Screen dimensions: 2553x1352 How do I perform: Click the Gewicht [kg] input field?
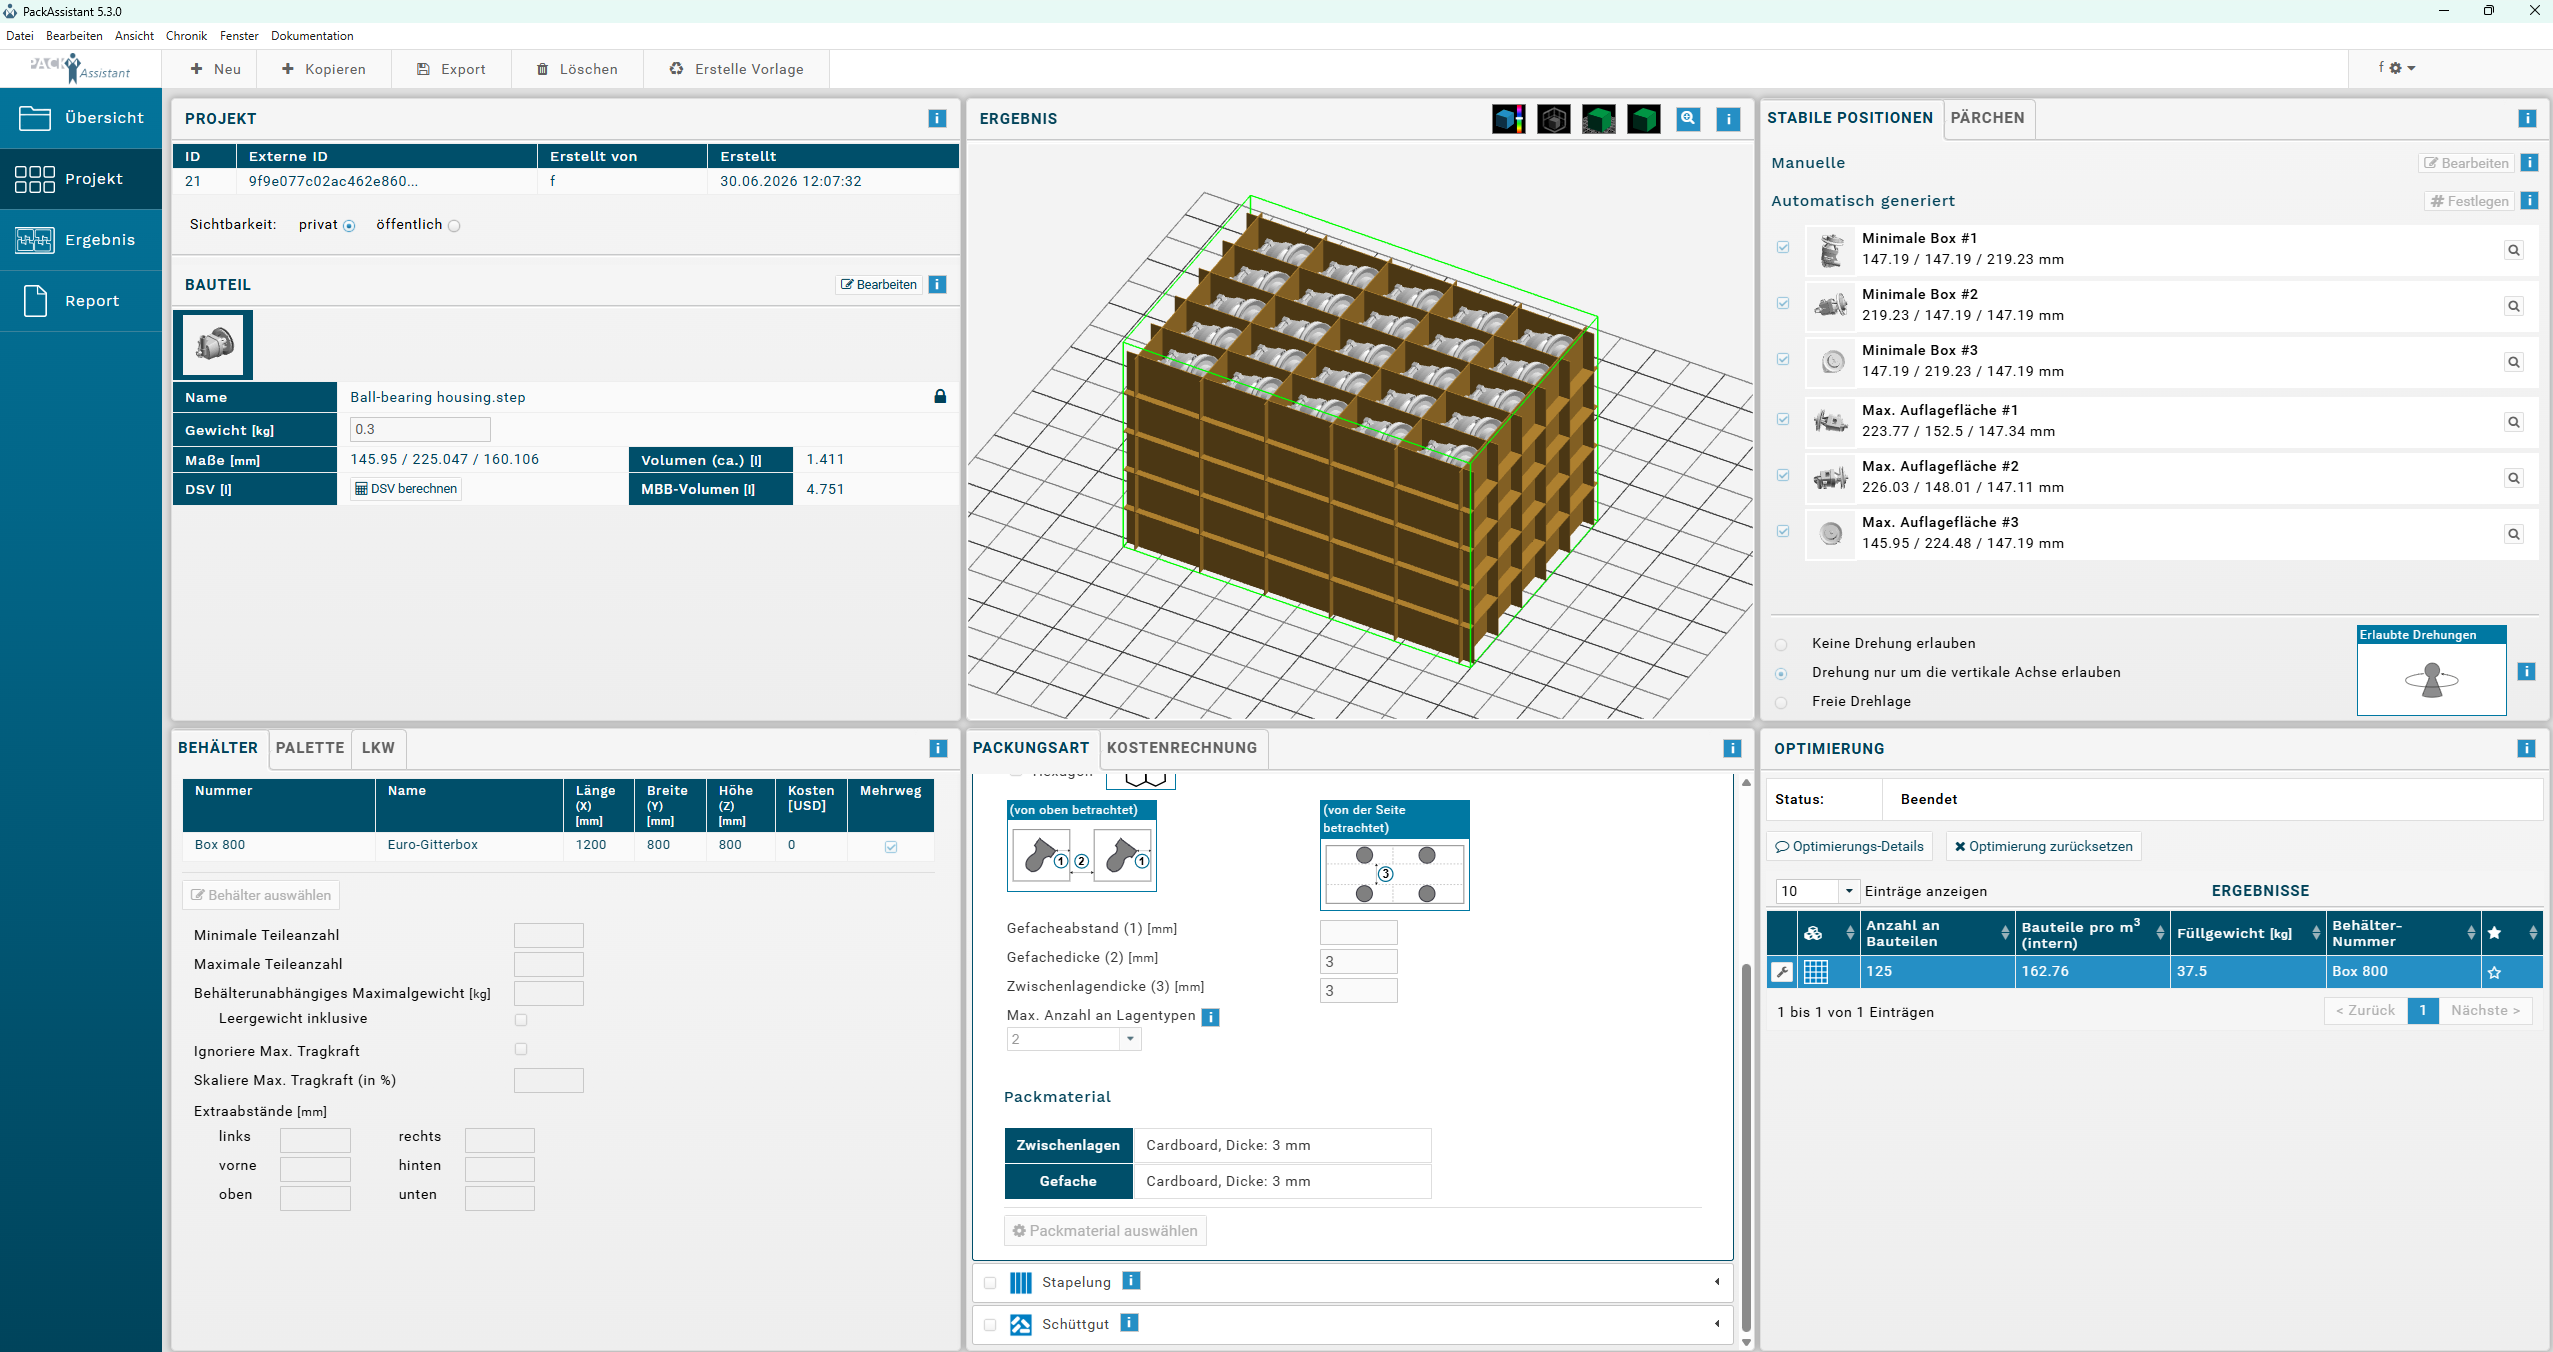click(420, 430)
